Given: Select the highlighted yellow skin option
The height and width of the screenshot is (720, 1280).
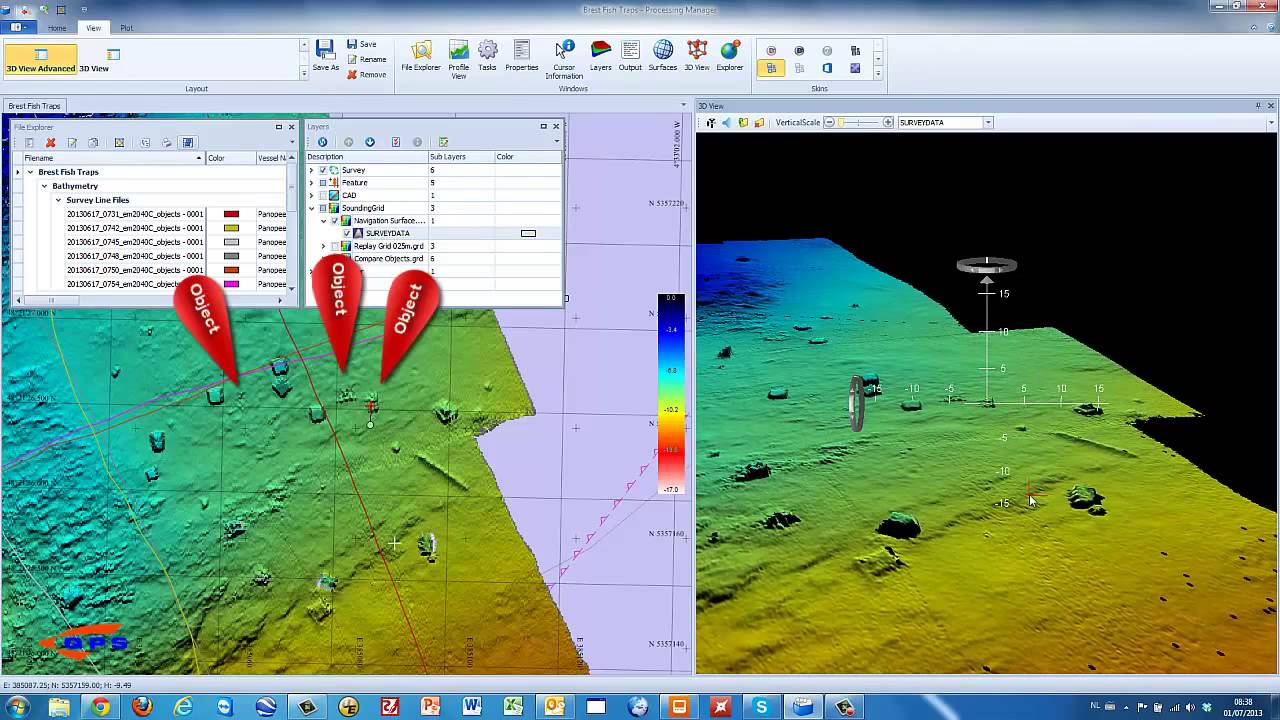Looking at the screenshot, I should pos(771,68).
